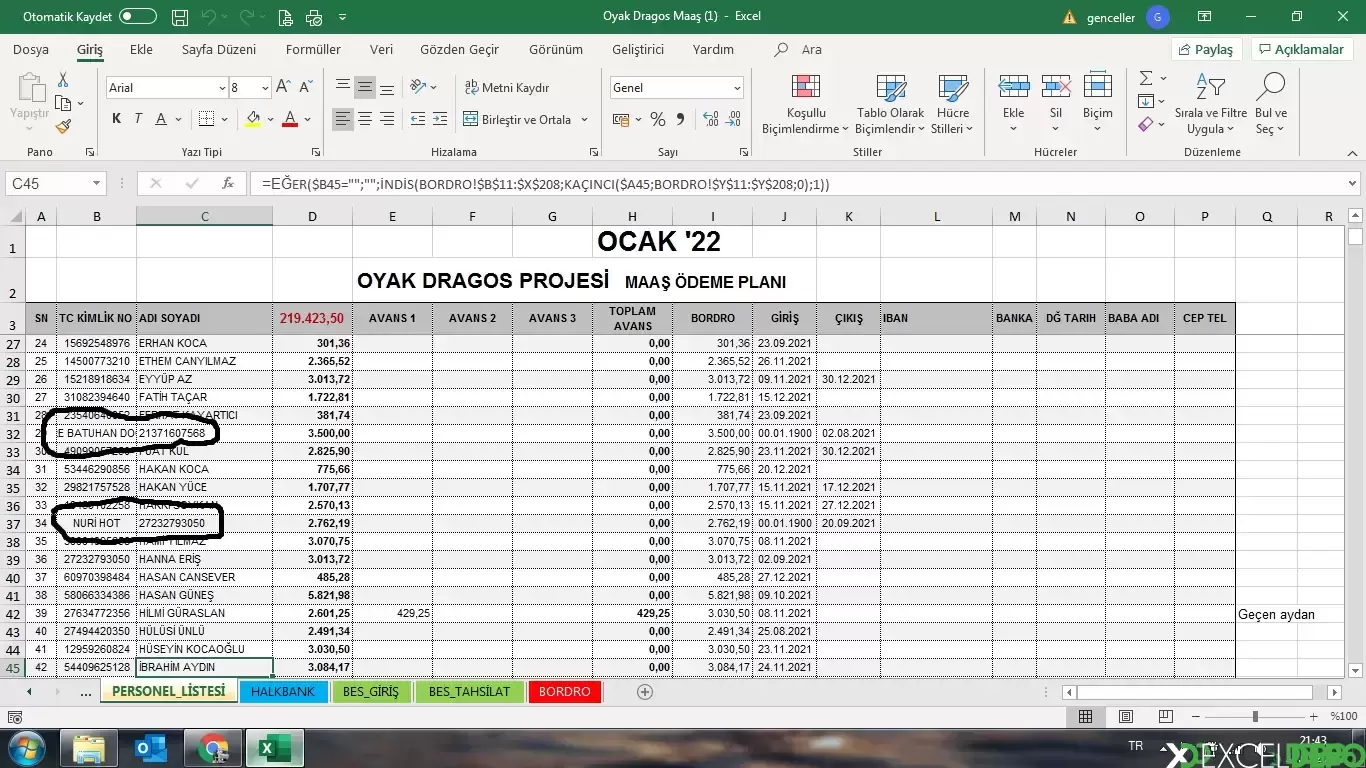Click the Format Painter brush icon
This screenshot has width=1366, height=768.
click(63, 127)
